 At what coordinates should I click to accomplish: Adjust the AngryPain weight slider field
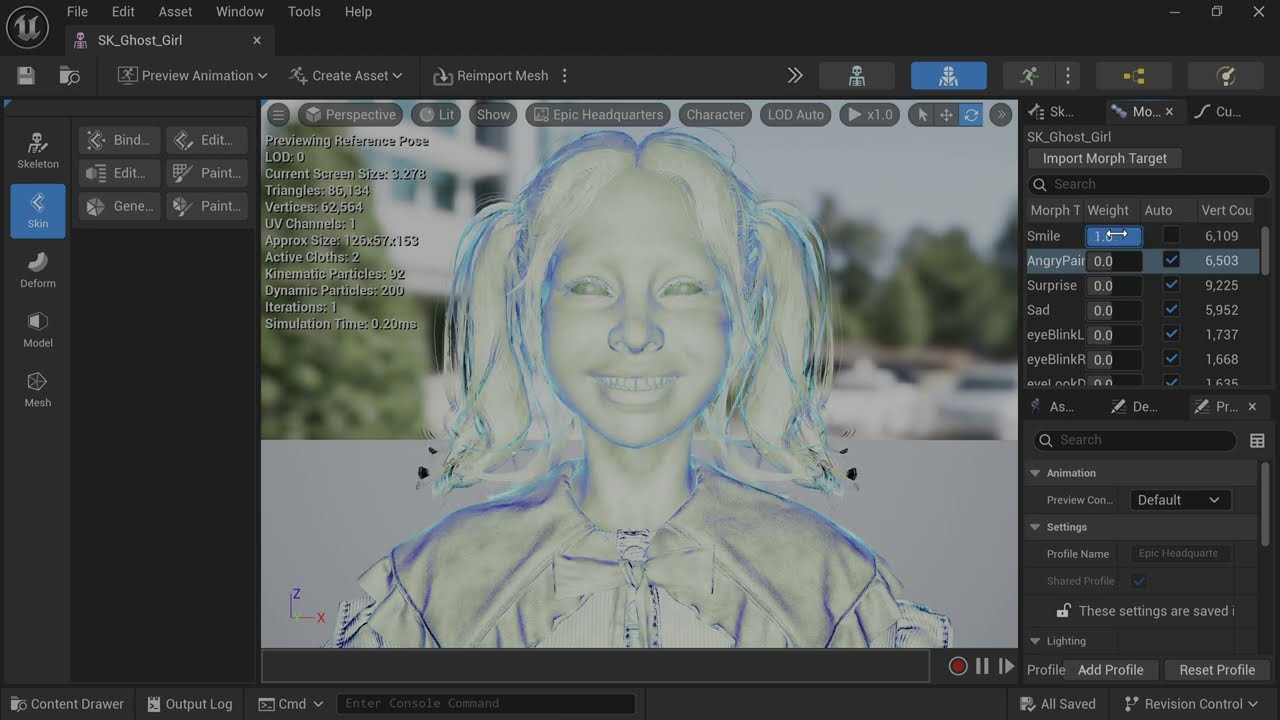click(1114, 260)
